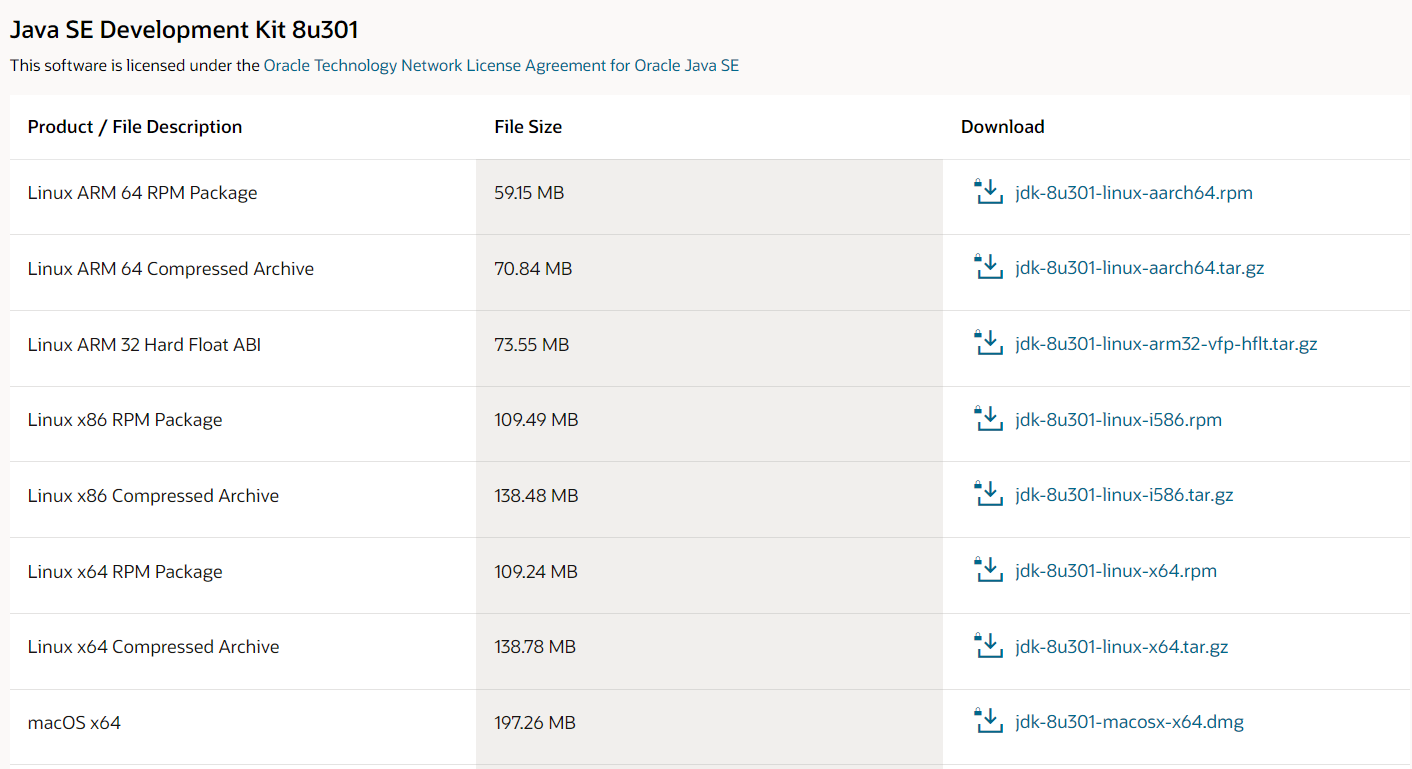The image size is (1412, 769).
Task: Click download icon for Linux x64 Compressed Archive
Action: click(x=988, y=646)
